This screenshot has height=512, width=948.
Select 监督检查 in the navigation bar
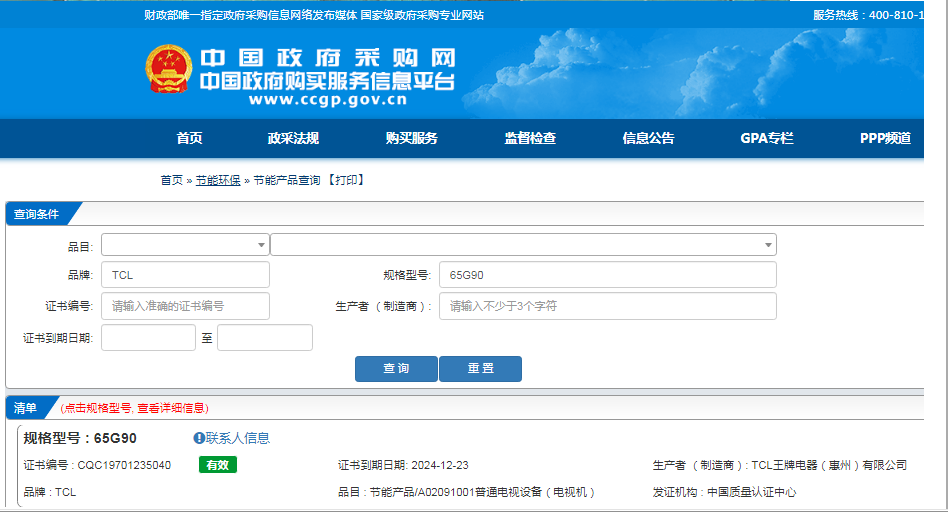click(530, 138)
